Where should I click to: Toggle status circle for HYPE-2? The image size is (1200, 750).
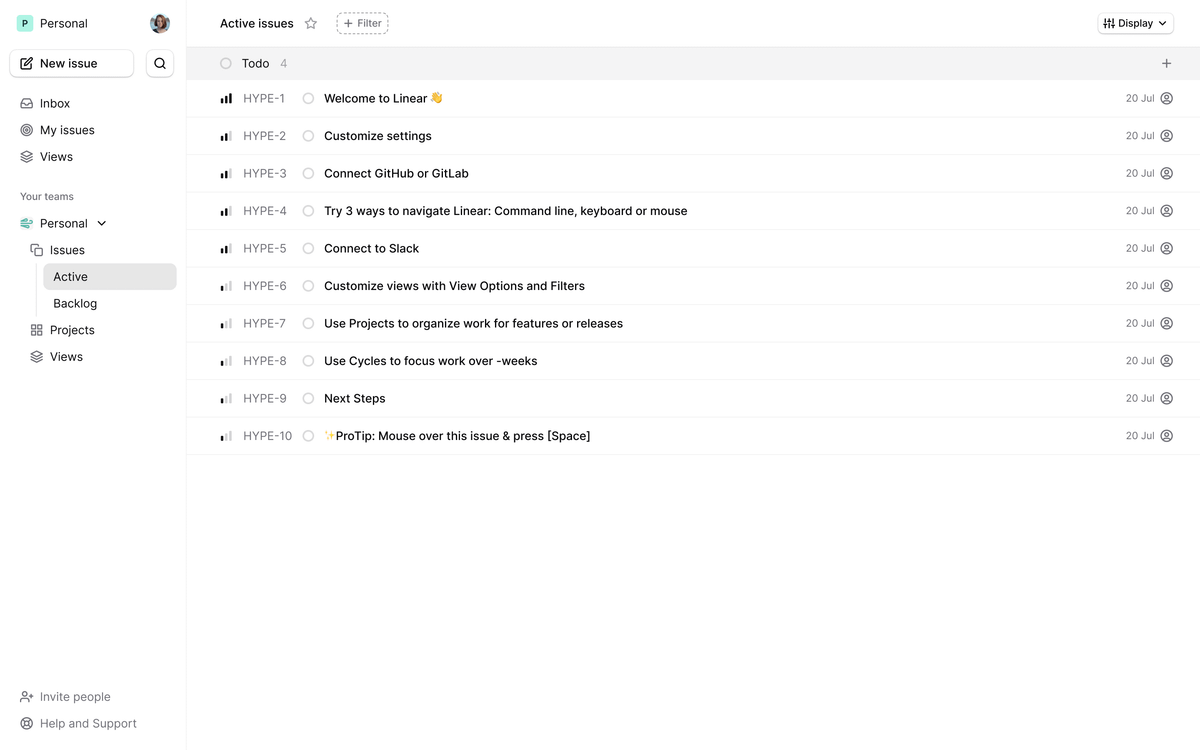click(x=308, y=136)
